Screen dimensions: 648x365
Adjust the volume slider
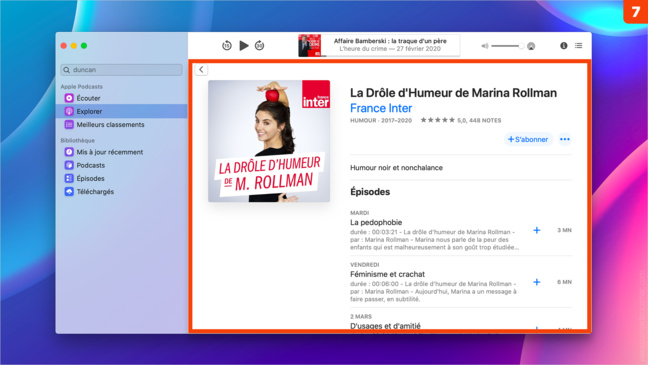507,46
